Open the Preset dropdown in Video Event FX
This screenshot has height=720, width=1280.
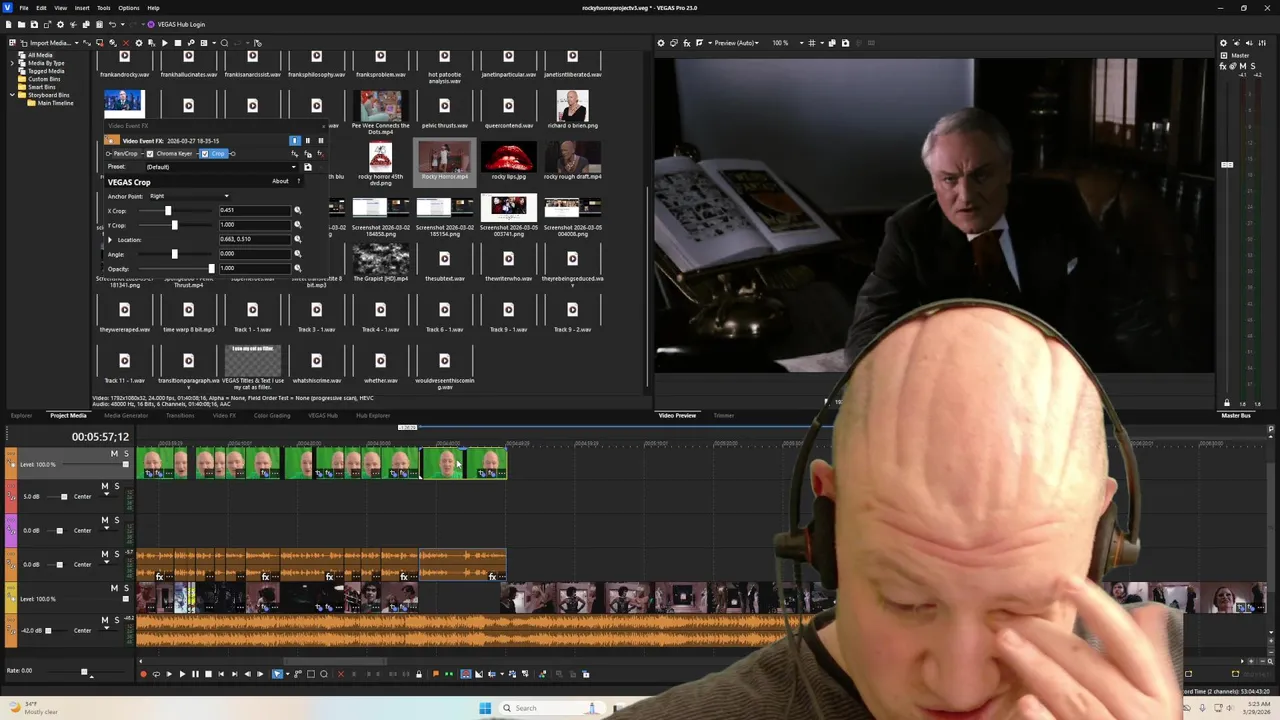pos(222,167)
